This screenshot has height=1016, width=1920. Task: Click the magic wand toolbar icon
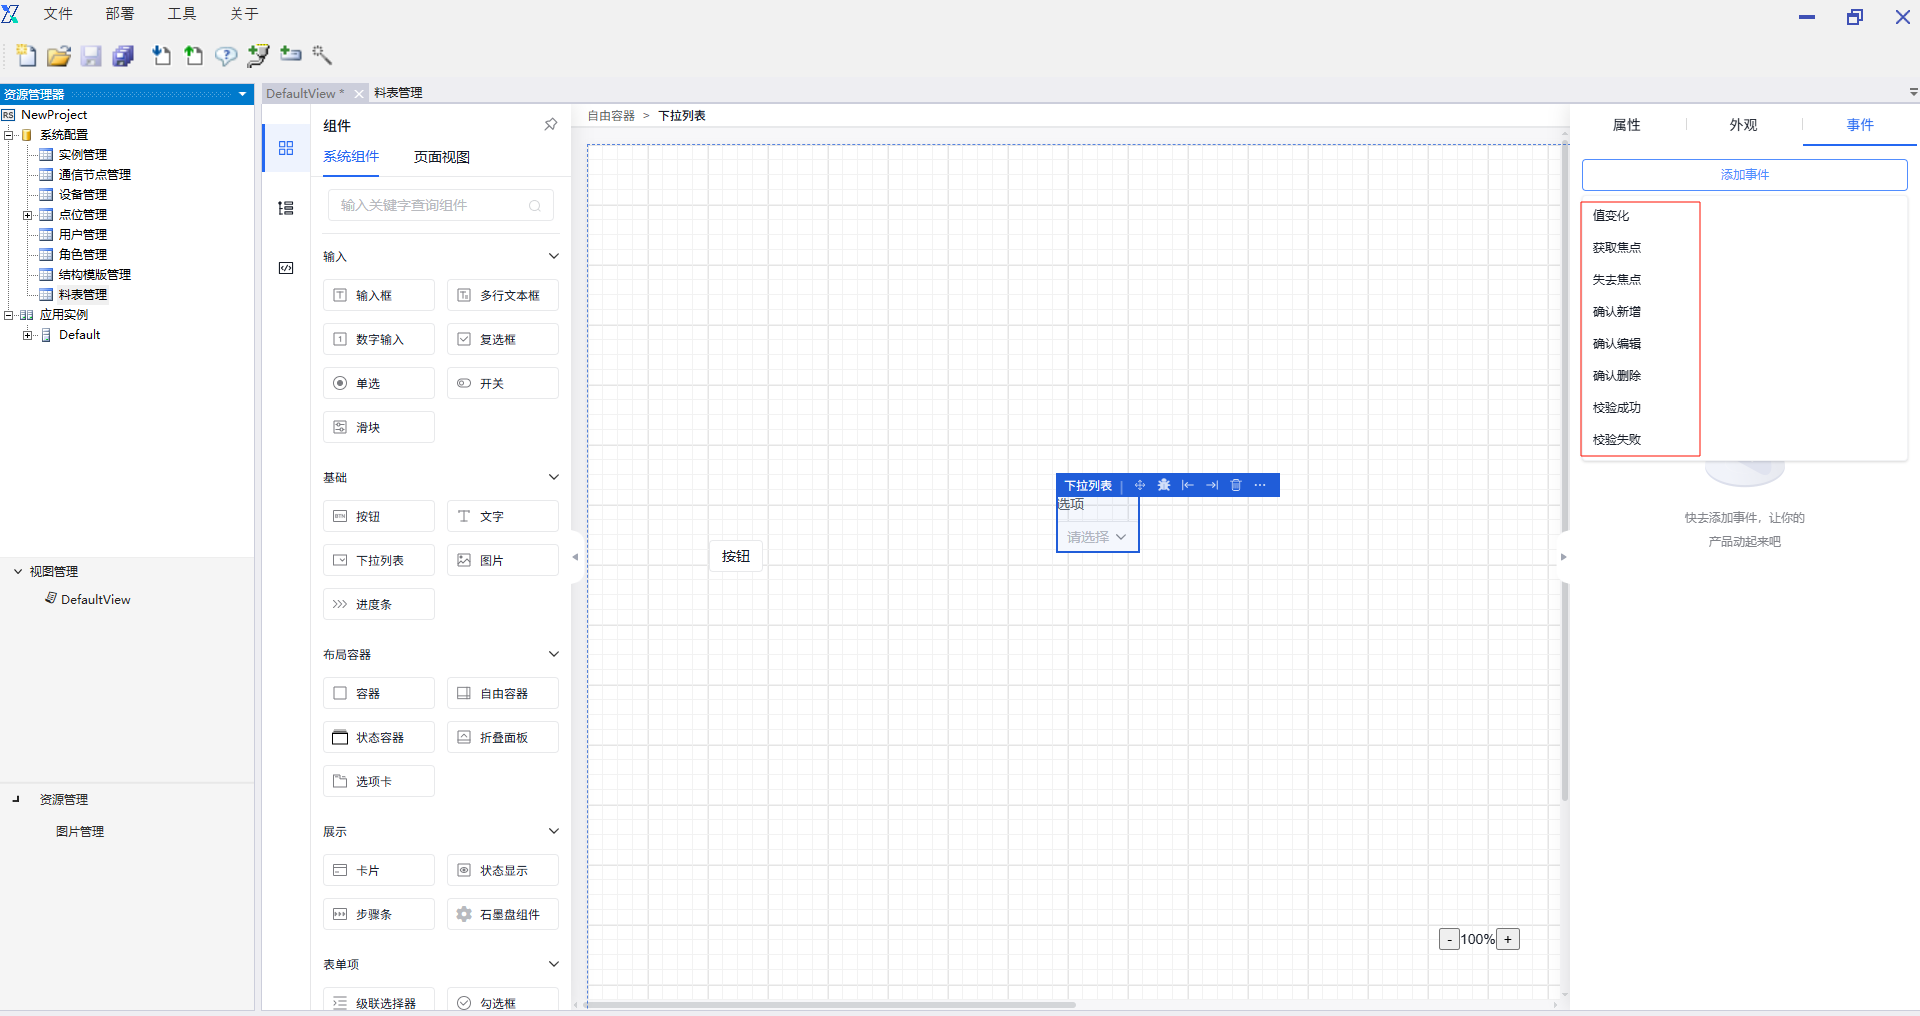(322, 55)
